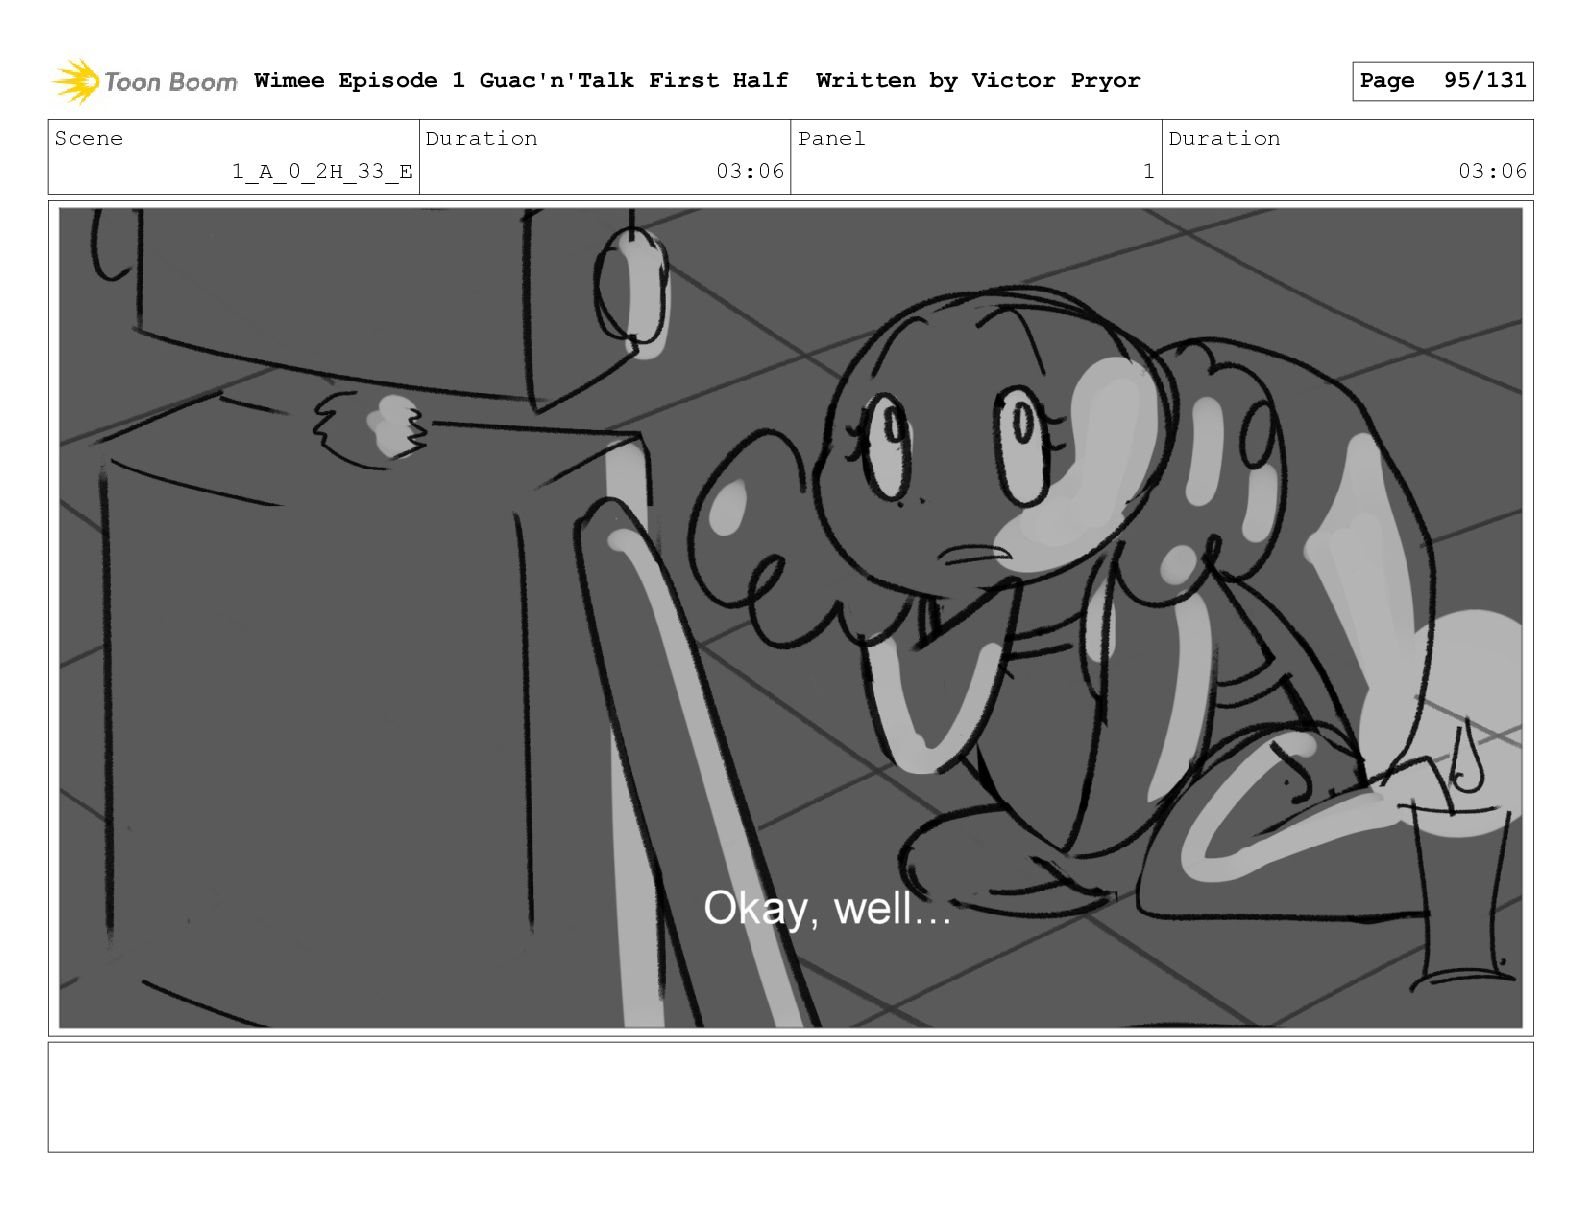Click the empty notes box below the panel
Image resolution: width=1584 pixels, height=1224 pixels.
[790, 1097]
